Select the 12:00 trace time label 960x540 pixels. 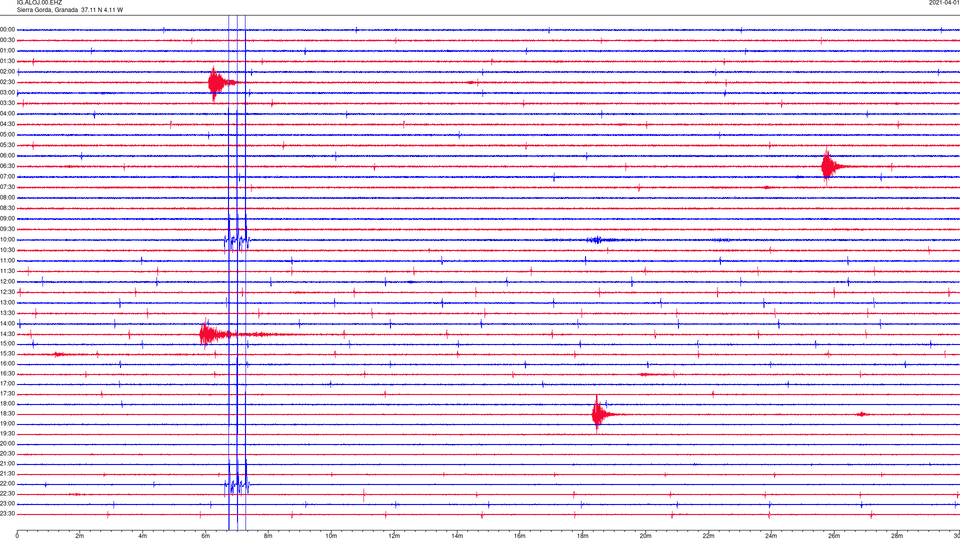8,282
